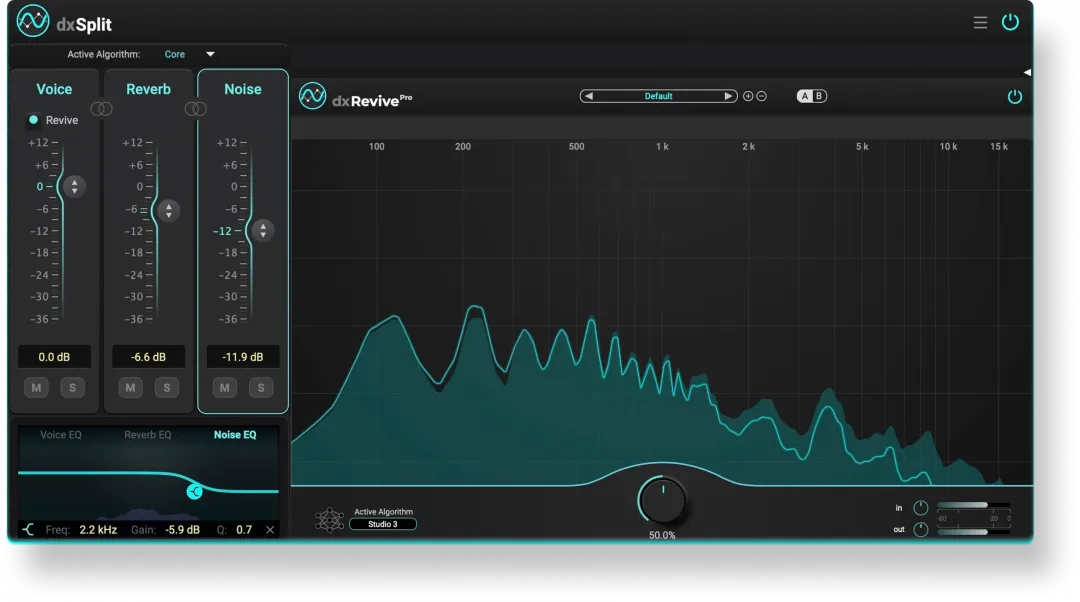Switch to A comparison state
The height and width of the screenshot is (602, 1080).
[804, 96]
